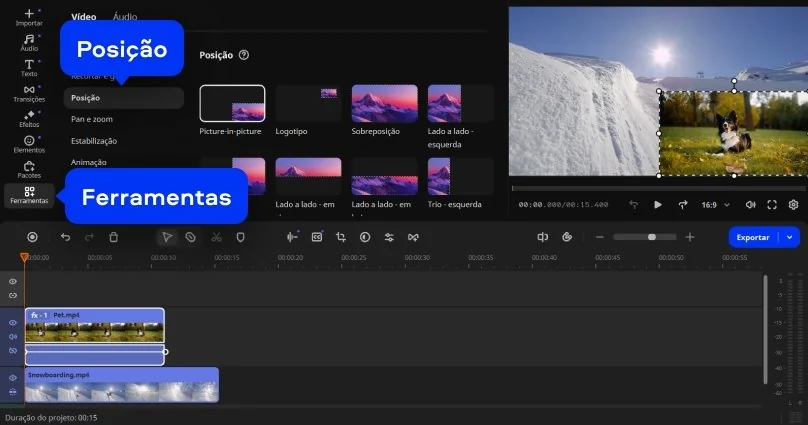Image resolution: width=808 pixels, height=425 pixels.
Task: Play the video preview
Action: click(x=658, y=205)
